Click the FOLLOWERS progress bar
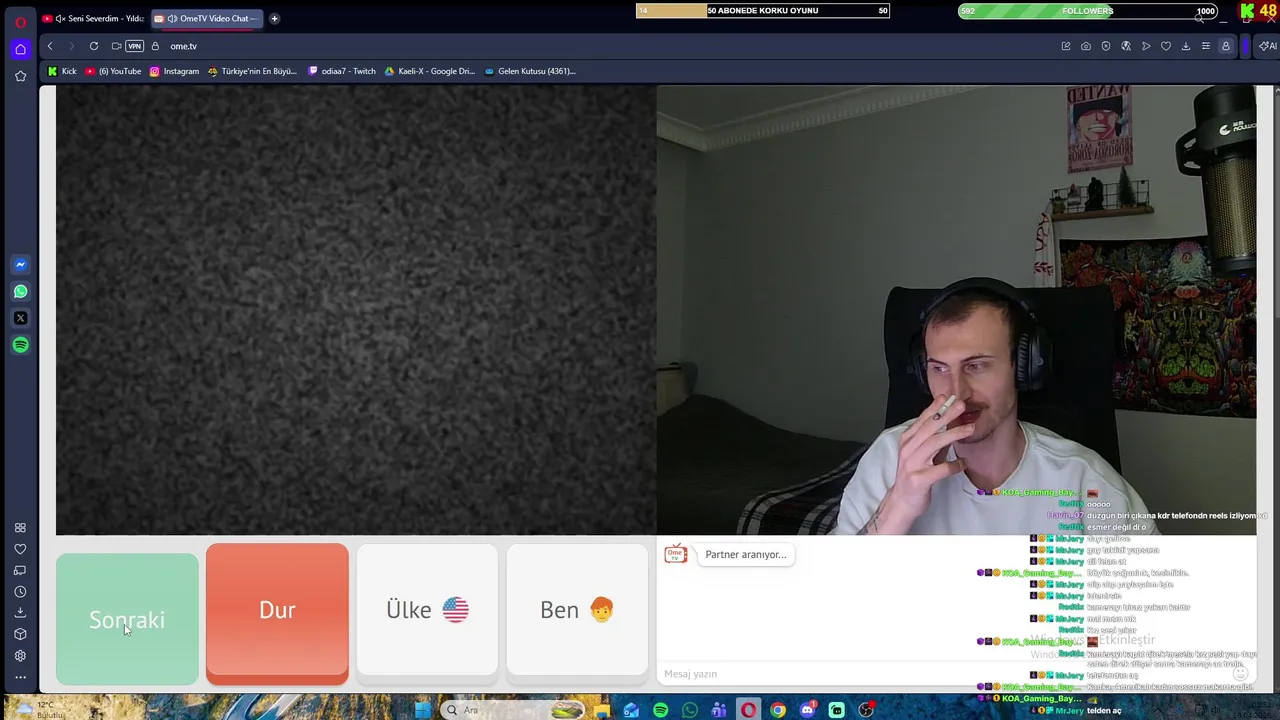The width and height of the screenshot is (1280, 720). click(x=1087, y=11)
